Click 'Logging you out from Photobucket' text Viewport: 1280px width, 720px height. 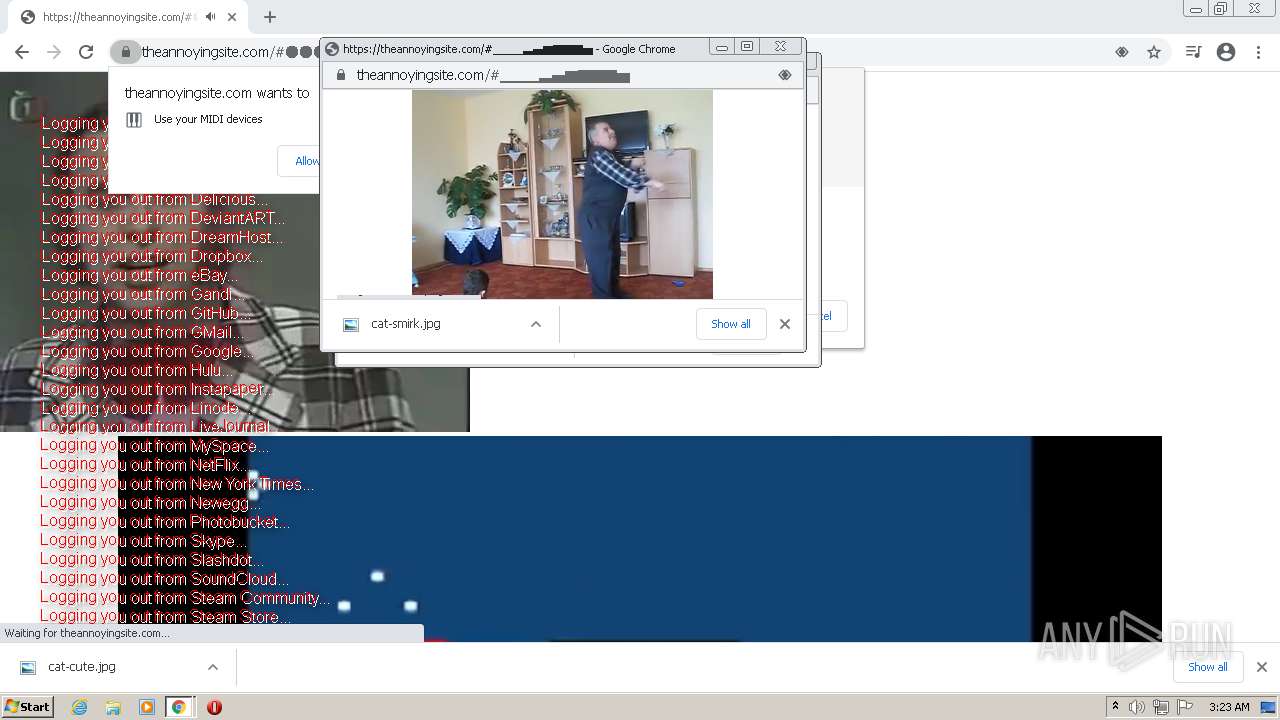[165, 522]
